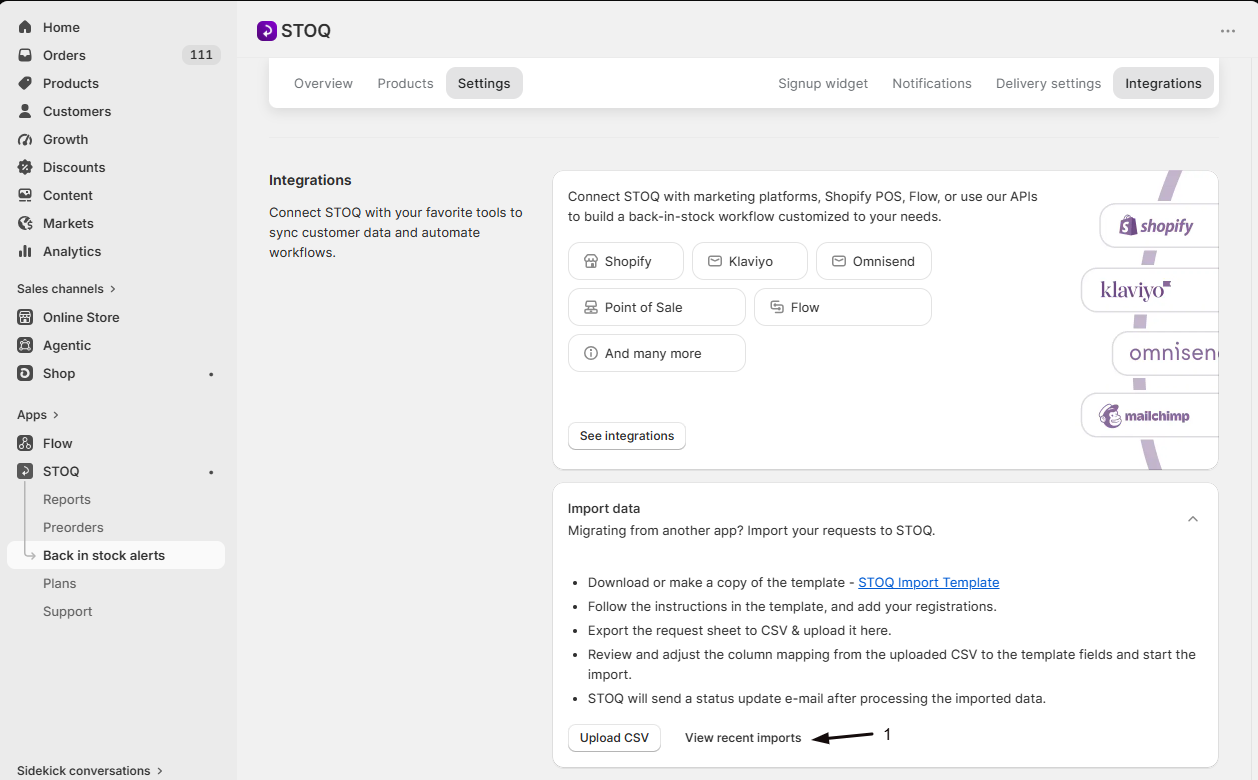
Task: Click View recent imports
Action: click(x=743, y=738)
